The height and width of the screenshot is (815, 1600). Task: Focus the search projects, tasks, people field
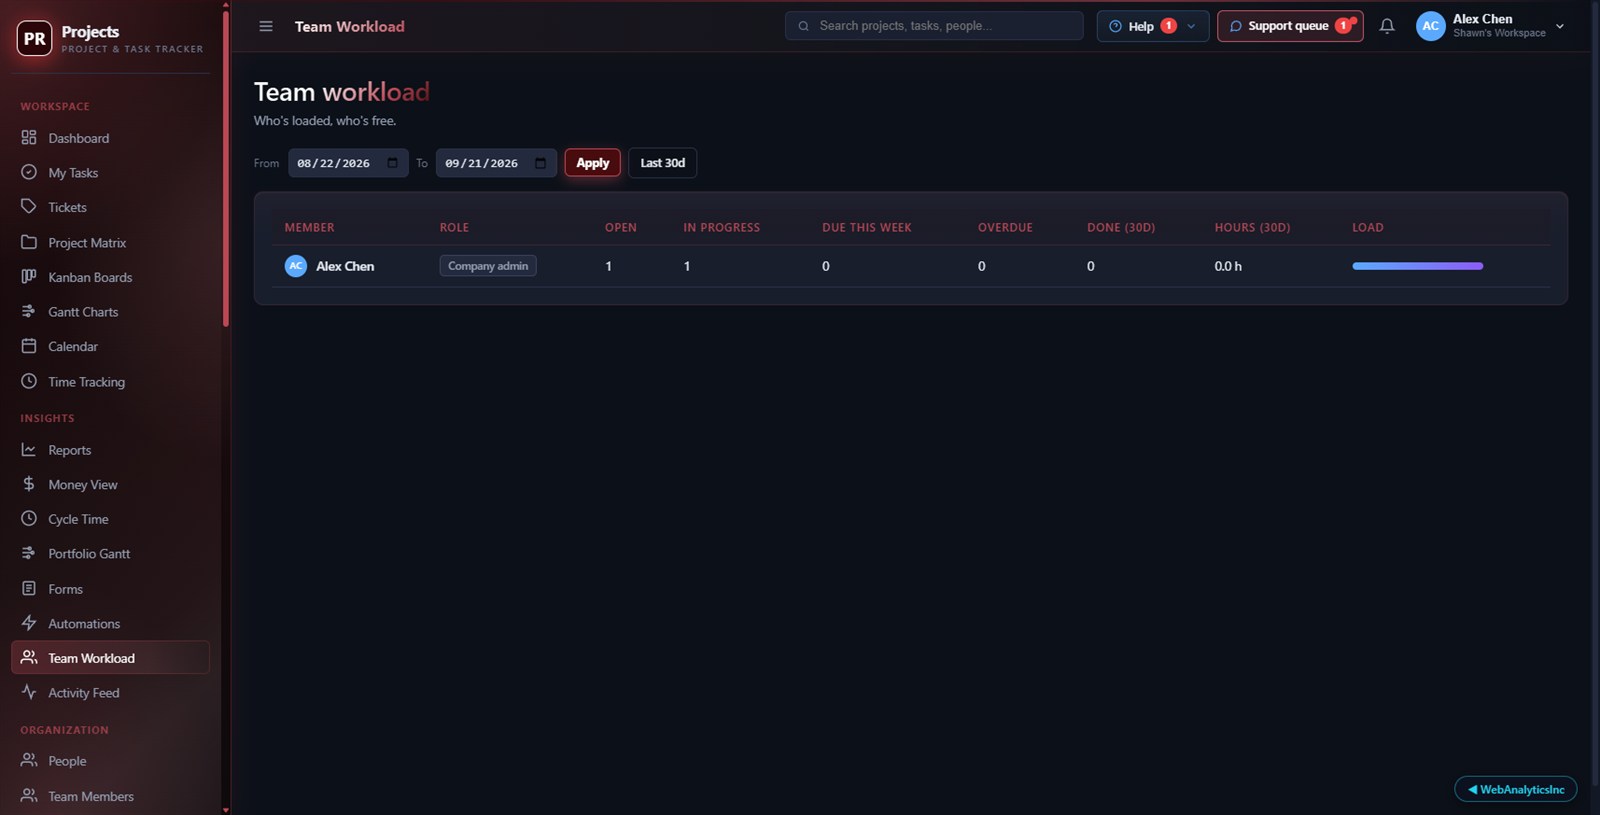coord(934,26)
